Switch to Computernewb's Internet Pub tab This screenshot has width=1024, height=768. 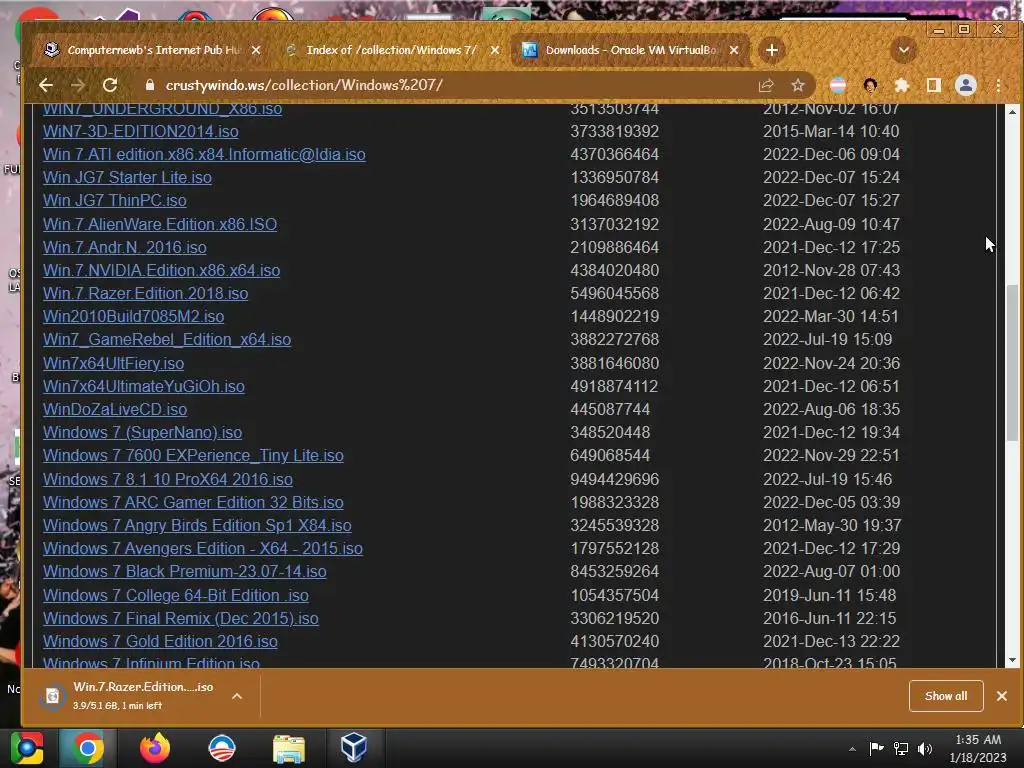pyautogui.click(x=153, y=50)
